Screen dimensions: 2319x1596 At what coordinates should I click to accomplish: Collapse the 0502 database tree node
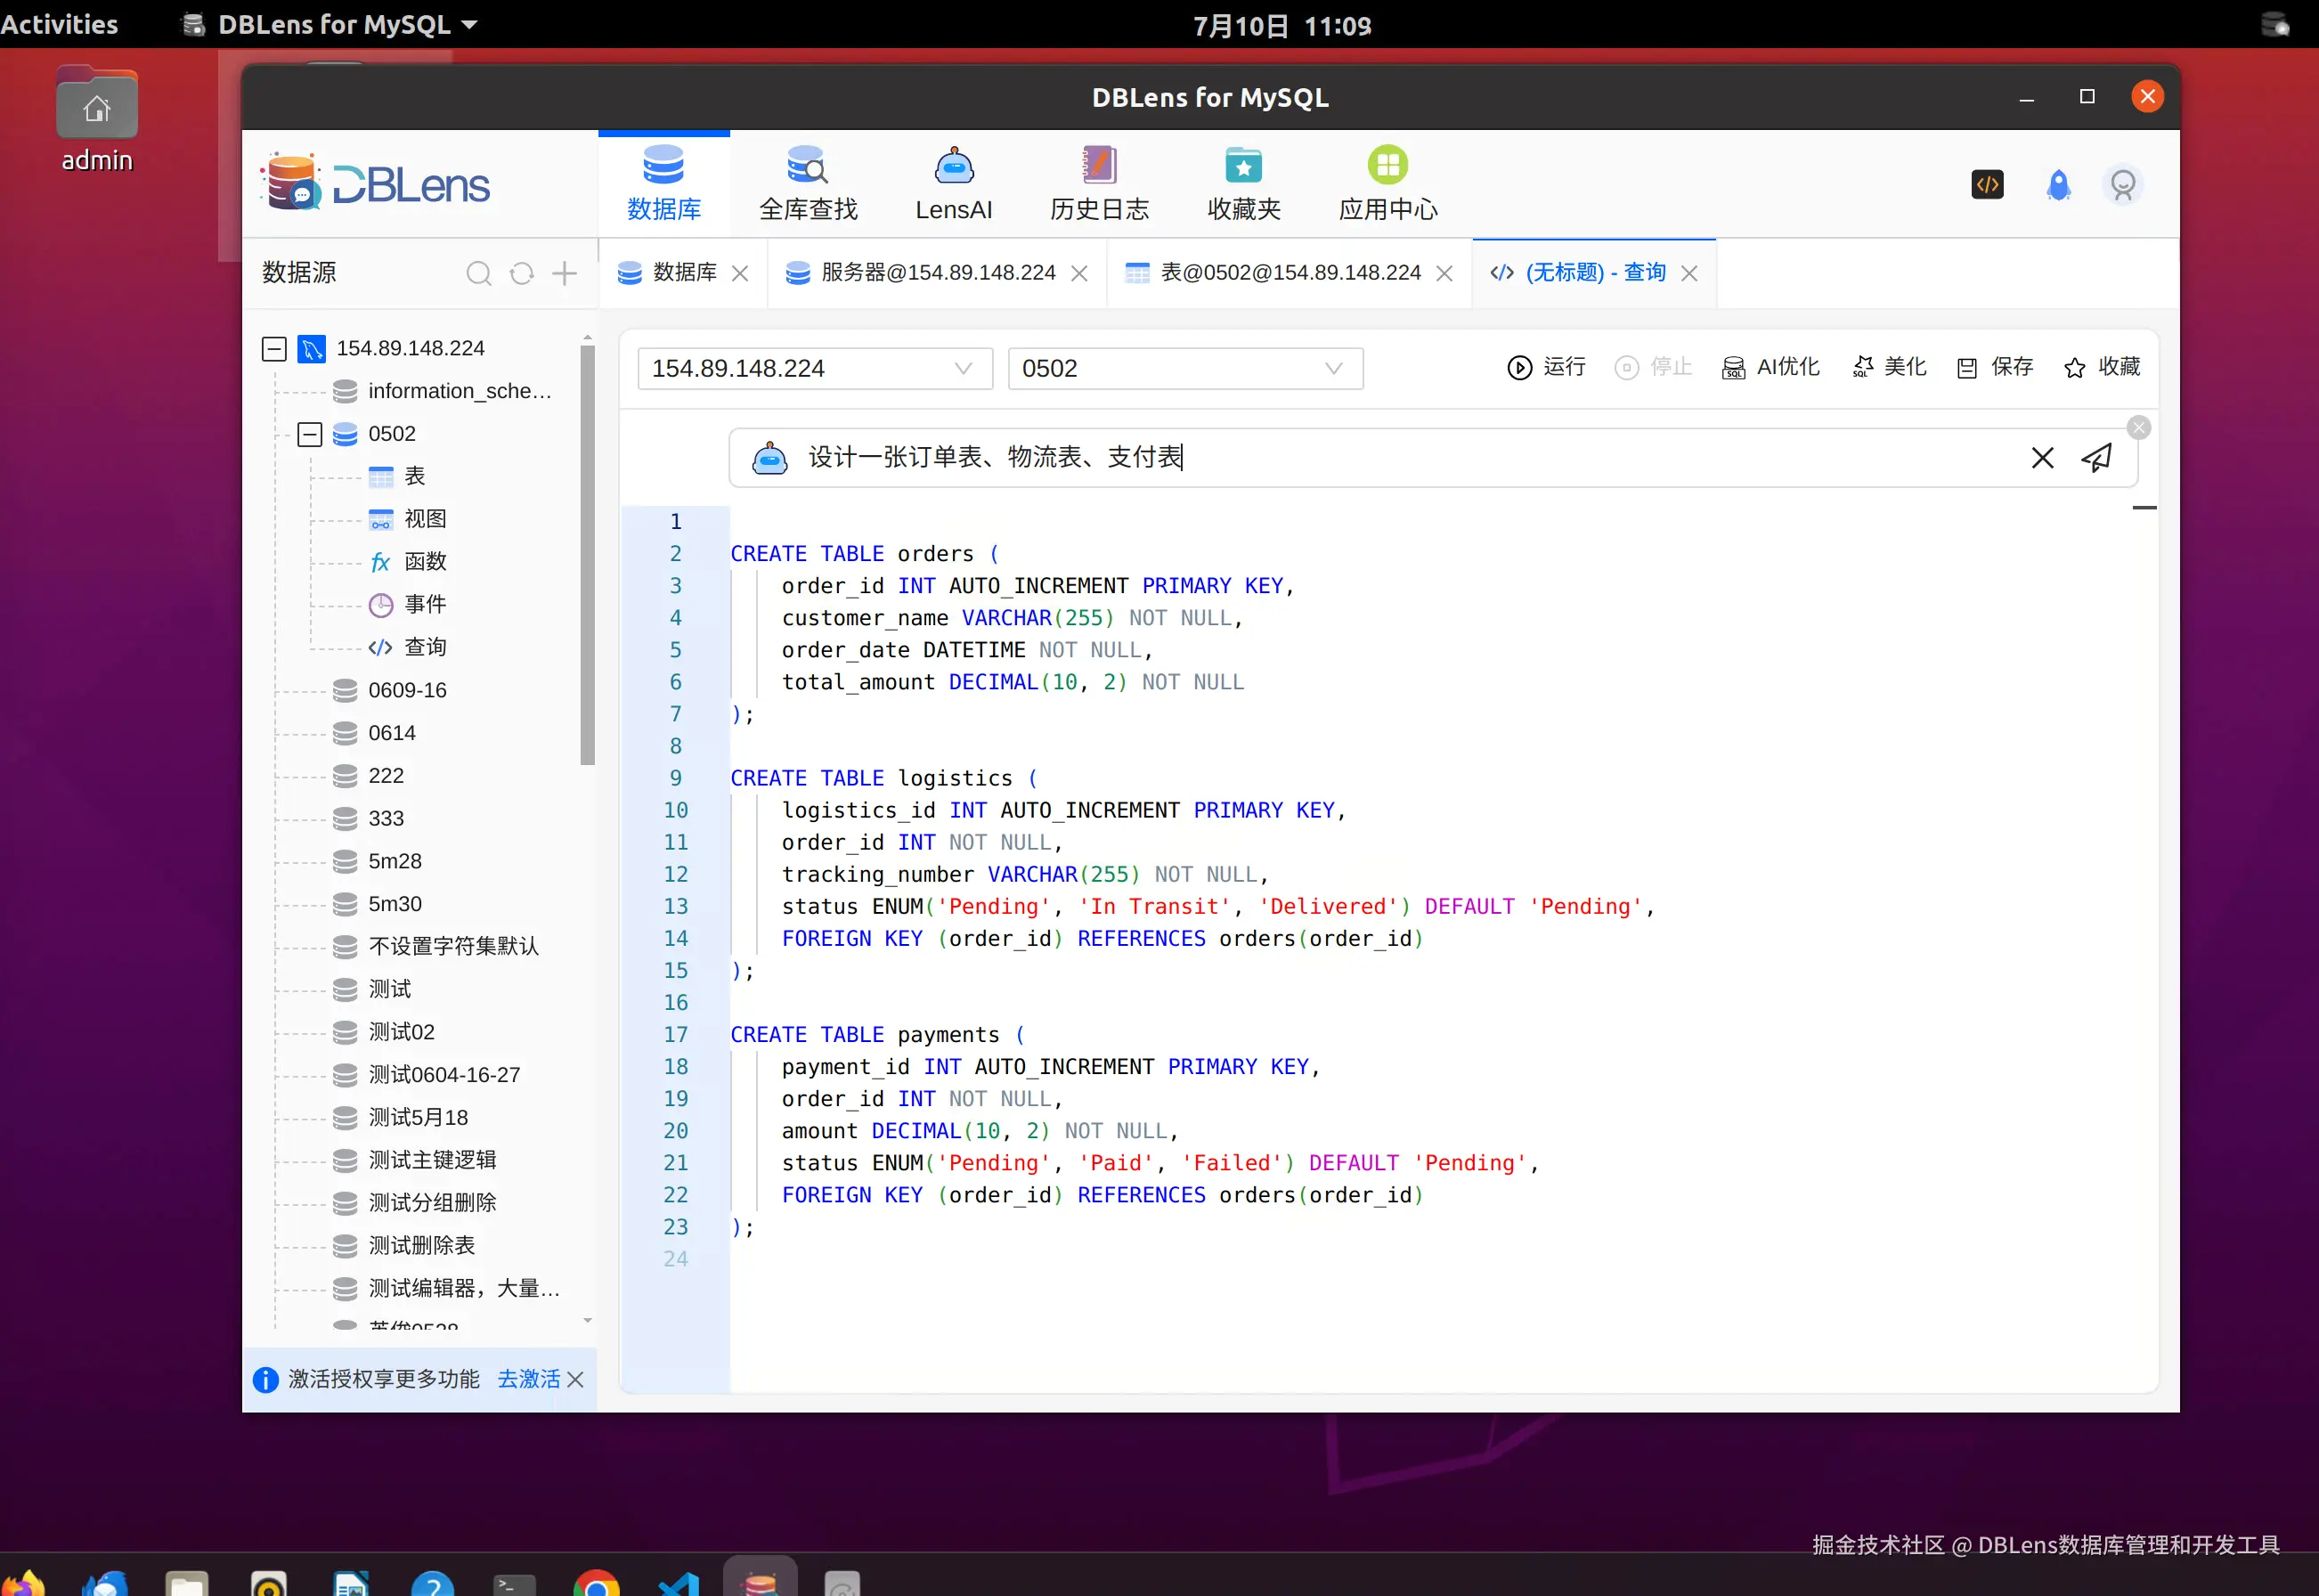tap(309, 433)
